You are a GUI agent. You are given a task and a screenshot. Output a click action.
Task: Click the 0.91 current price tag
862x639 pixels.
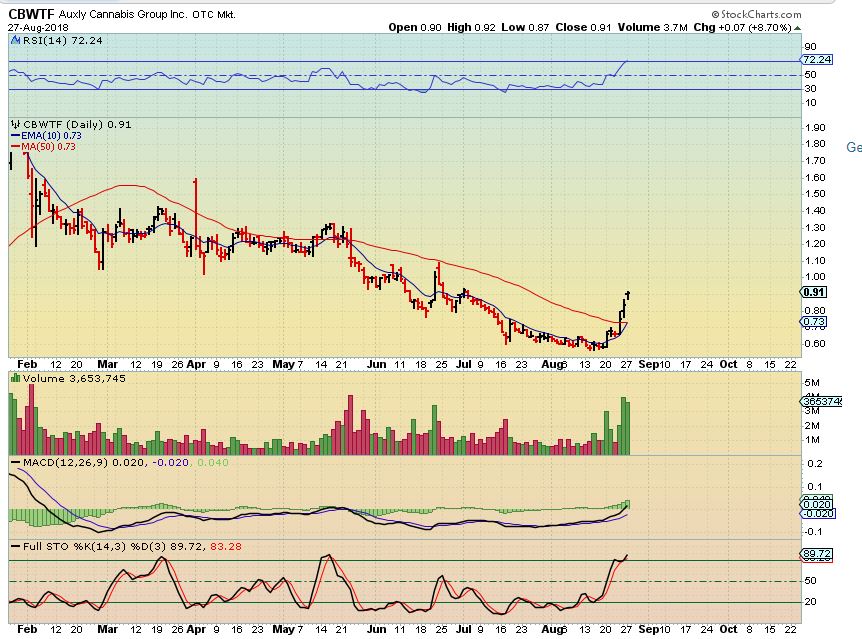(813, 292)
